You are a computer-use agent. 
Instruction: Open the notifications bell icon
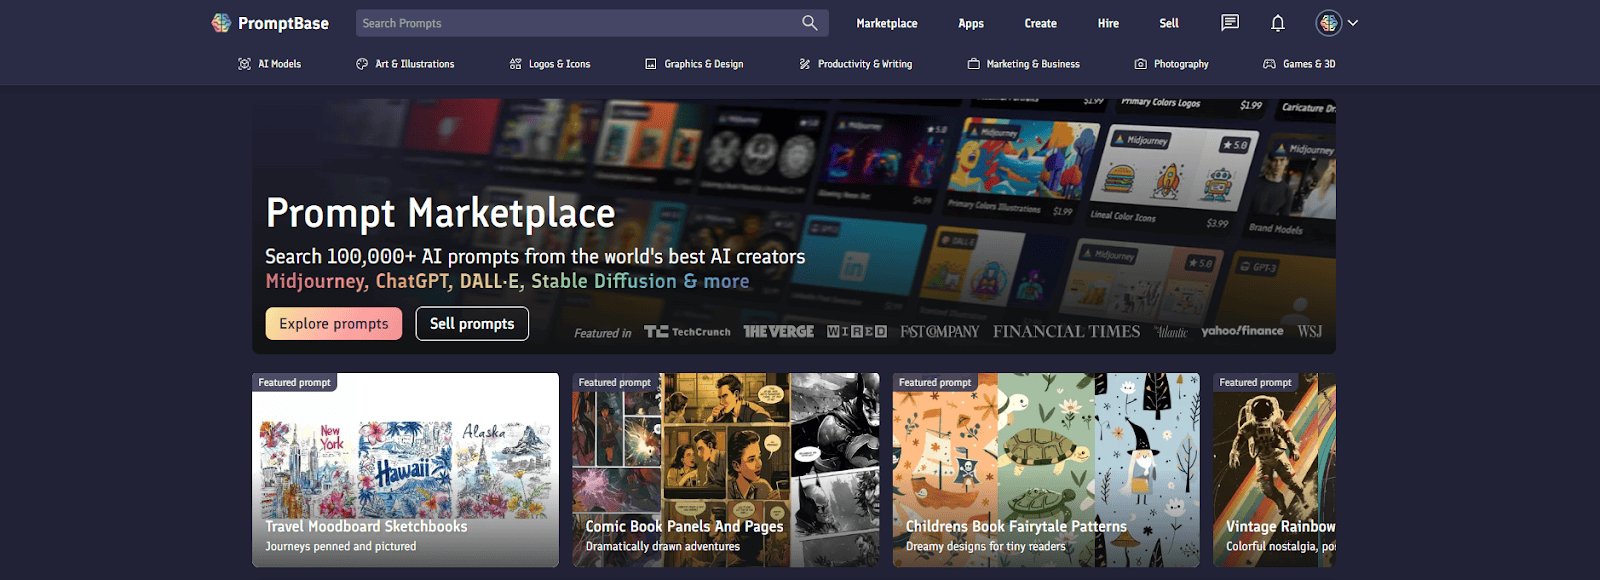click(1278, 23)
